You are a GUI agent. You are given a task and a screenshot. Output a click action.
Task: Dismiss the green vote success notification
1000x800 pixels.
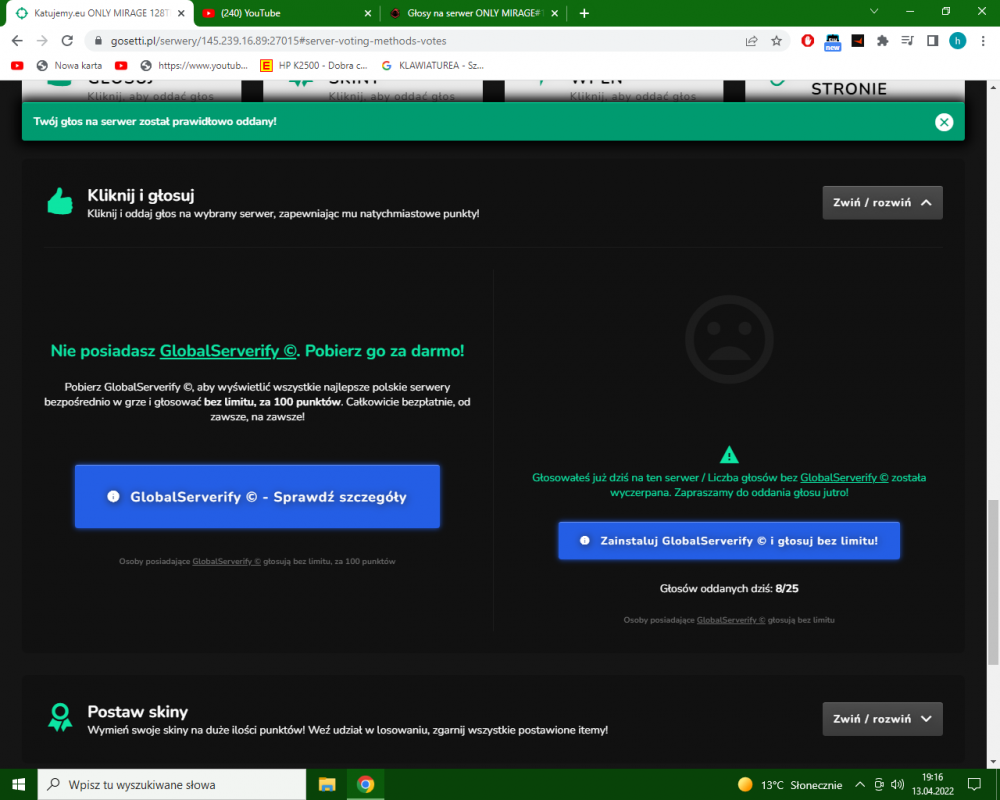(944, 122)
